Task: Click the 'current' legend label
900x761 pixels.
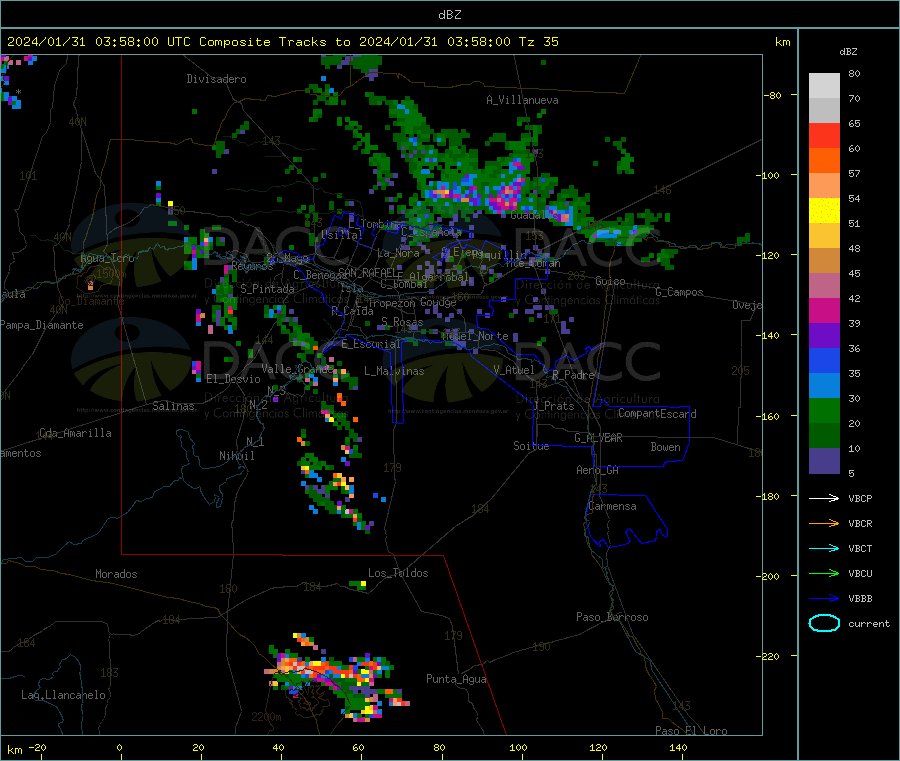Action: 869,624
